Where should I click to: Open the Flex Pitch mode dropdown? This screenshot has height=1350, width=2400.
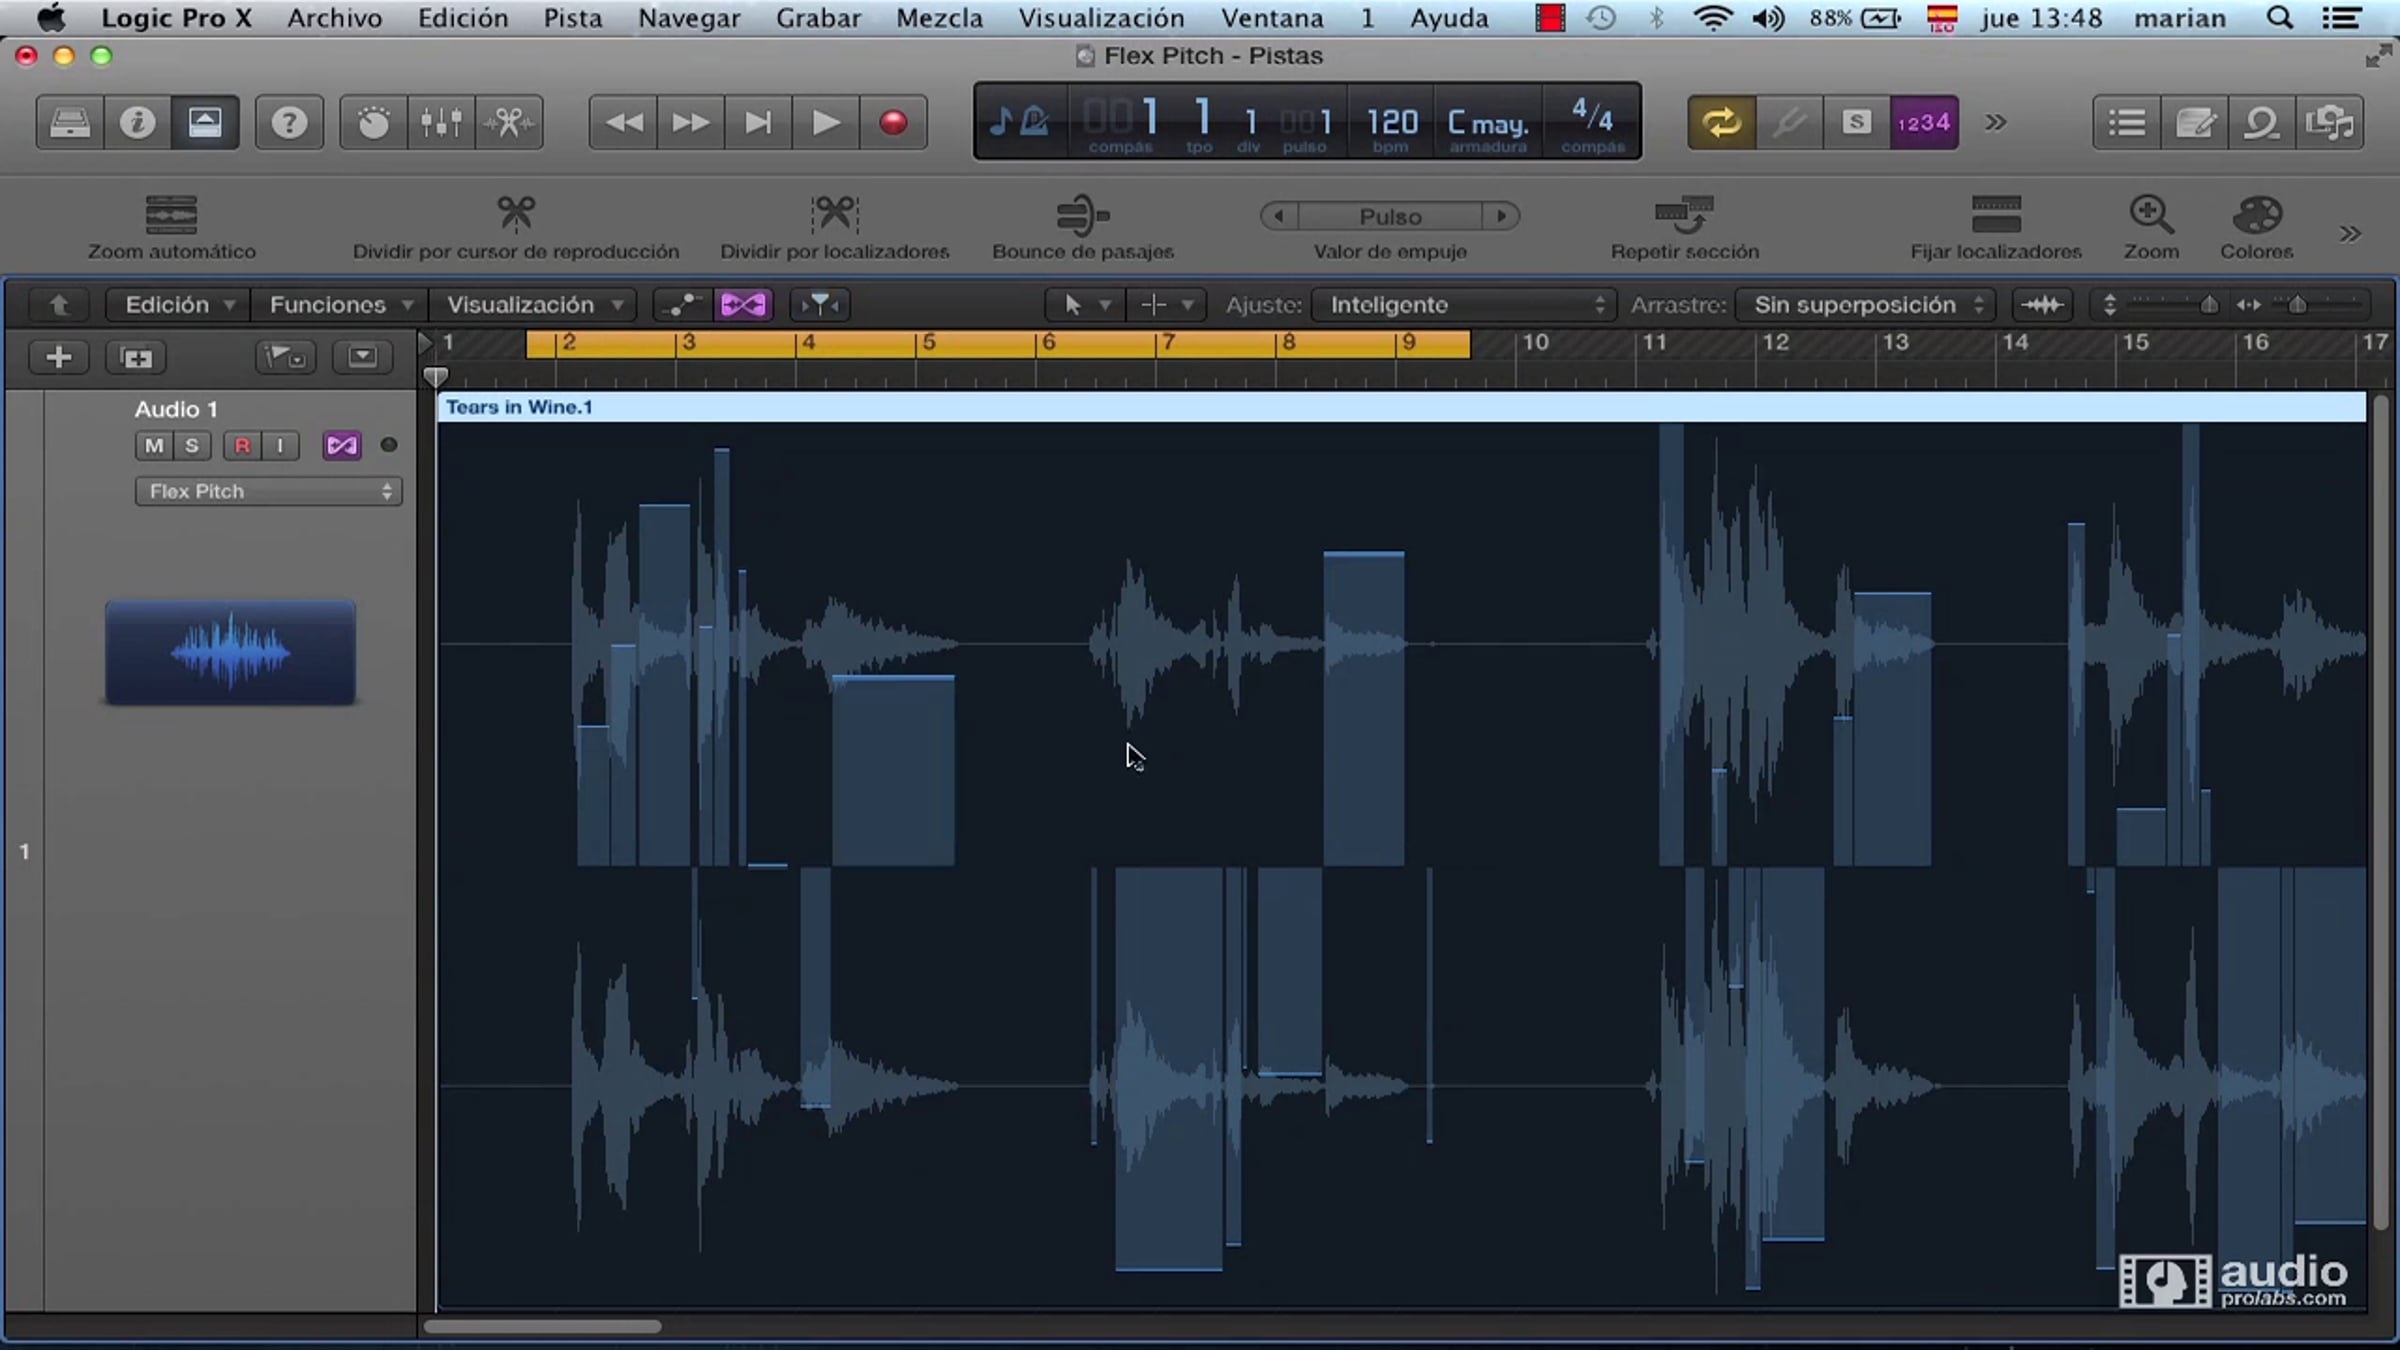pos(268,491)
